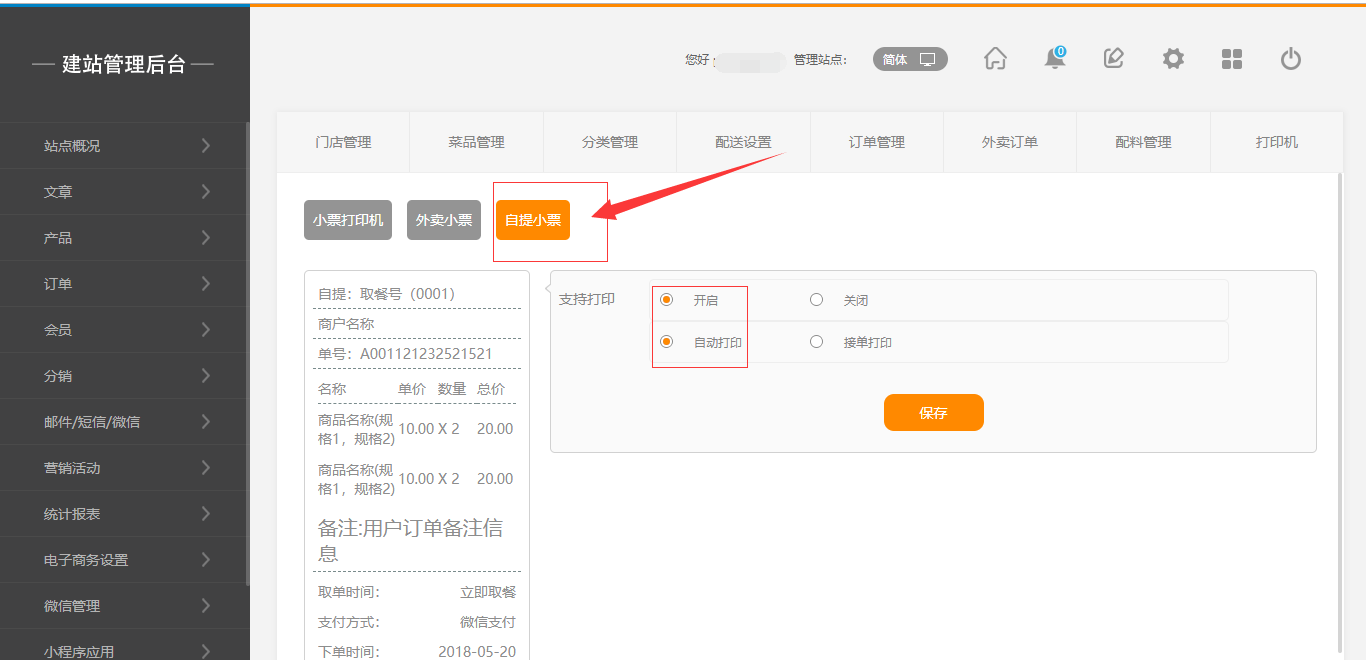Click the 小票打印机 button
Screen dimensions: 1366x660
[347, 220]
